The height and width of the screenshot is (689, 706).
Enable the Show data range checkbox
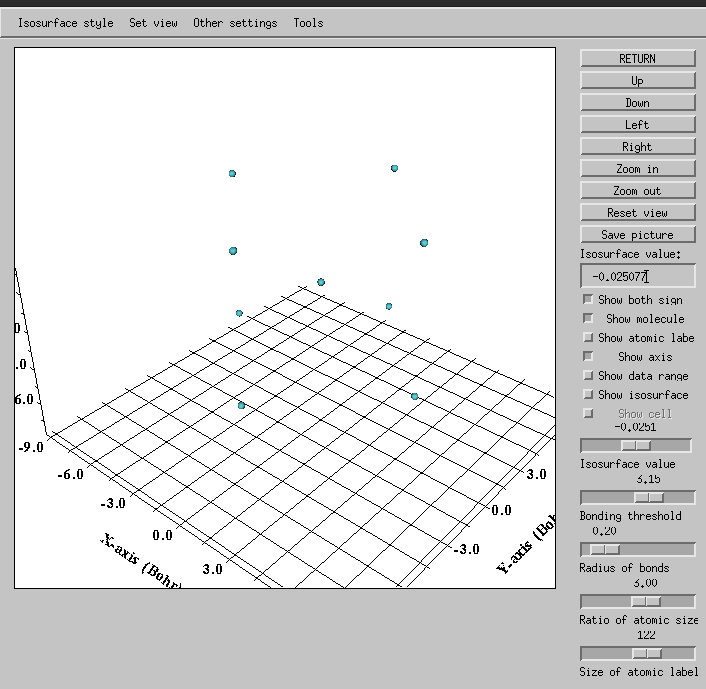[588, 375]
